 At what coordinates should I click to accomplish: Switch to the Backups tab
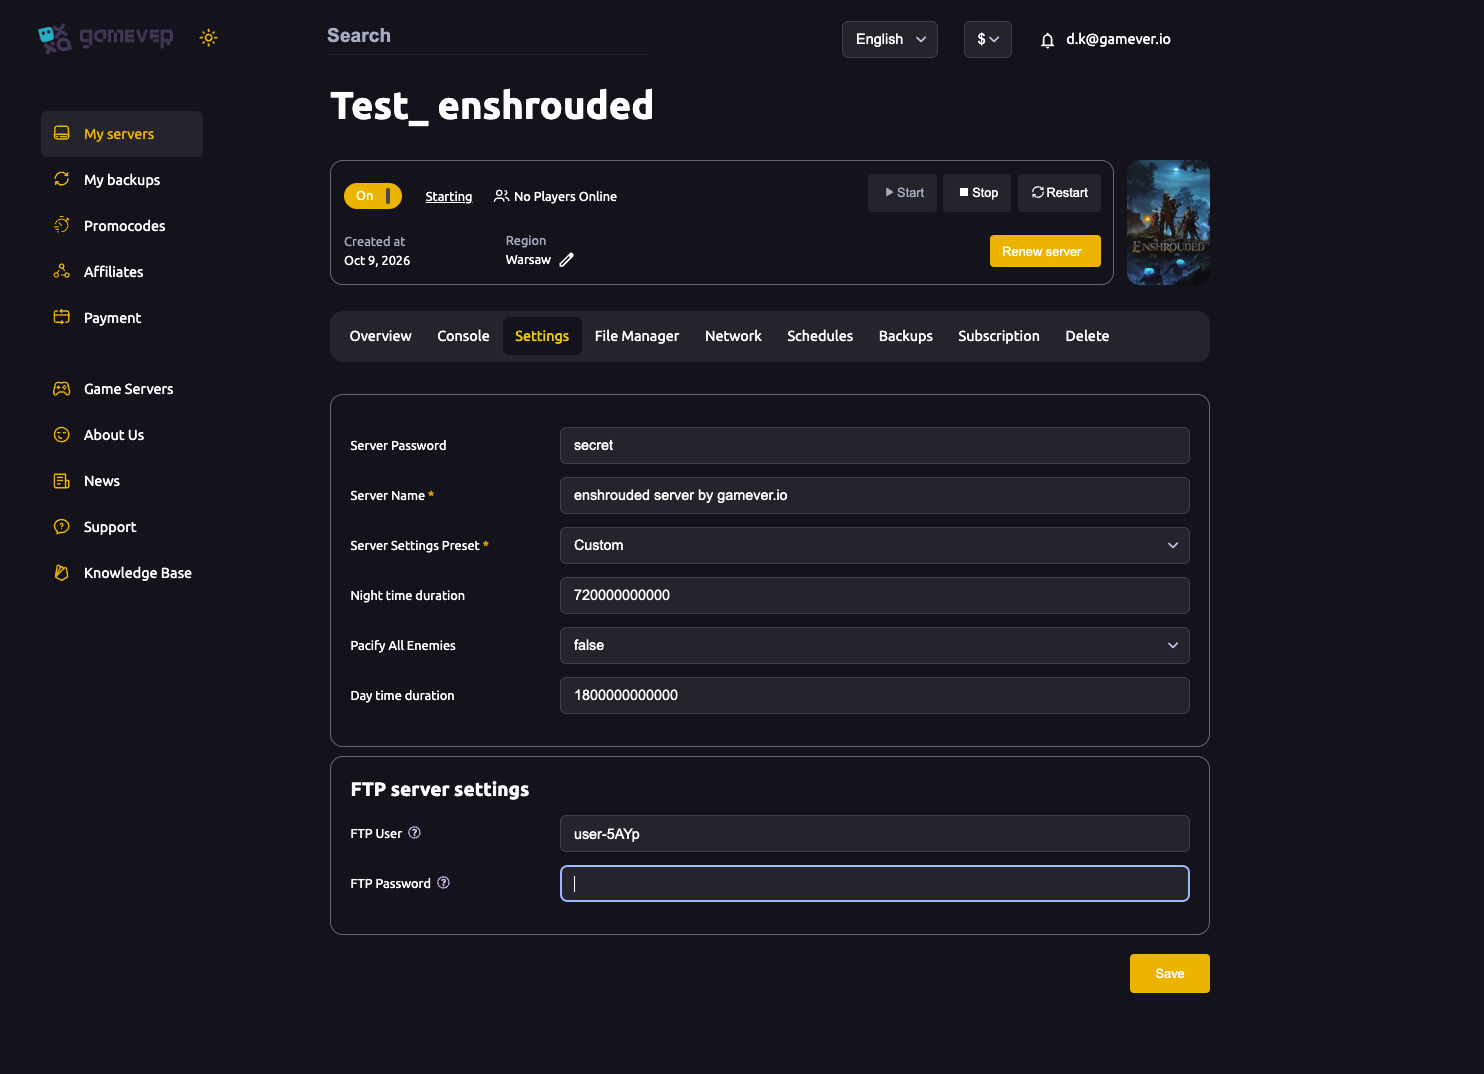[x=906, y=336]
